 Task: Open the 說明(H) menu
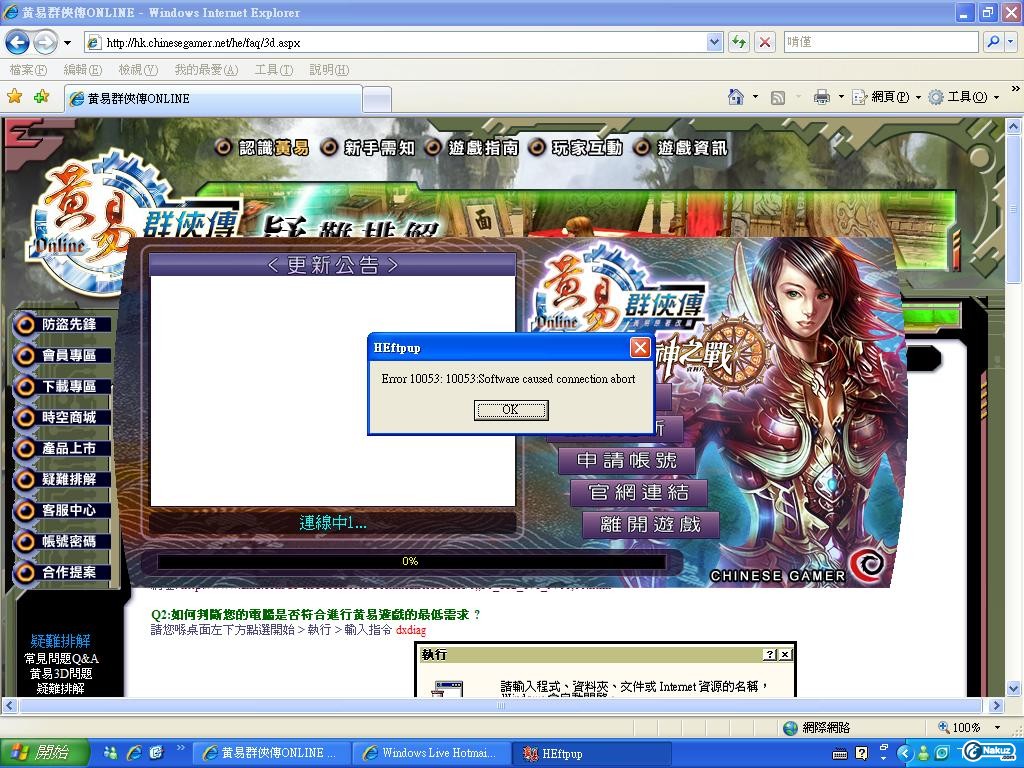pos(329,69)
